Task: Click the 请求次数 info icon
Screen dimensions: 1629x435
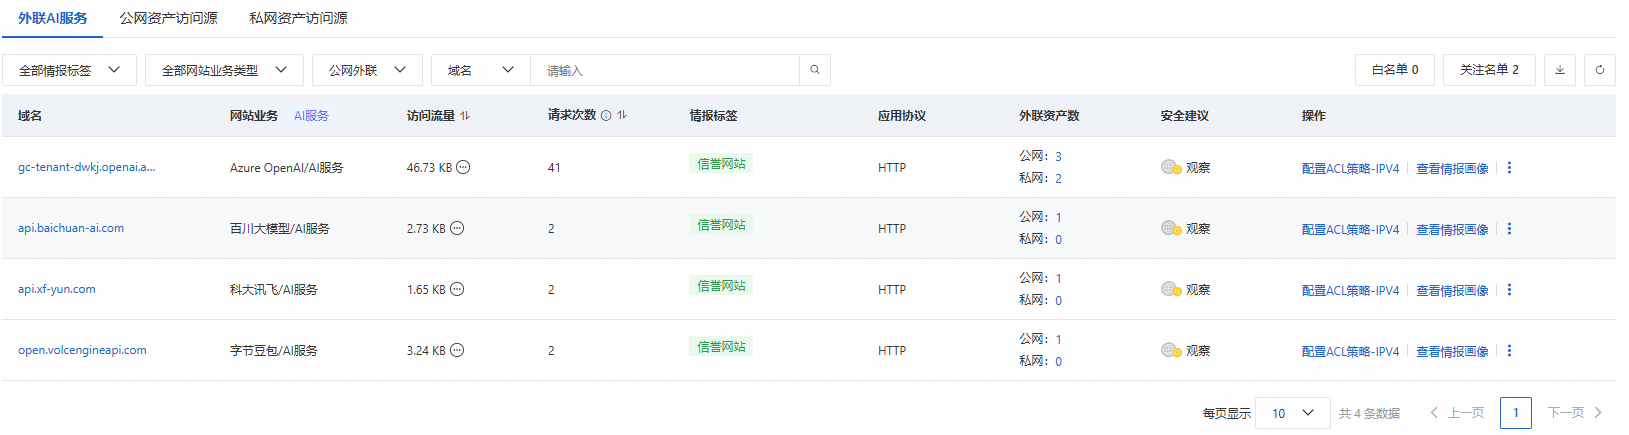Action: (606, 116)
